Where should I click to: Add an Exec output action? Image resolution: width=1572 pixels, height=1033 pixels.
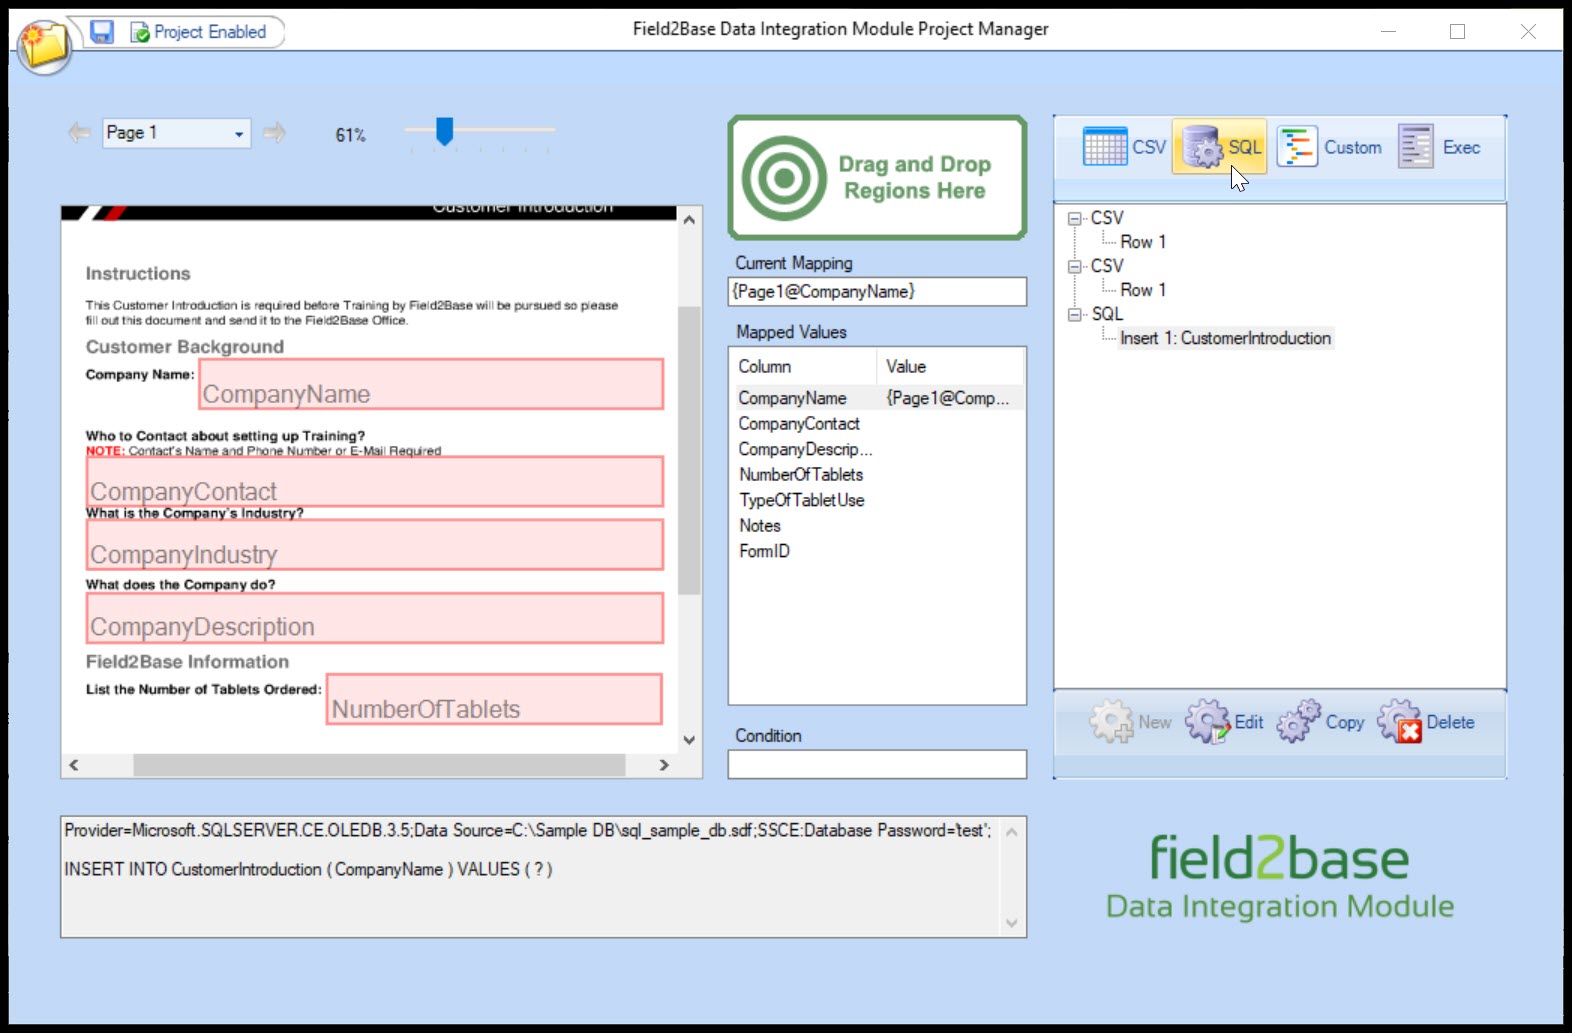tap(1439, 147)
